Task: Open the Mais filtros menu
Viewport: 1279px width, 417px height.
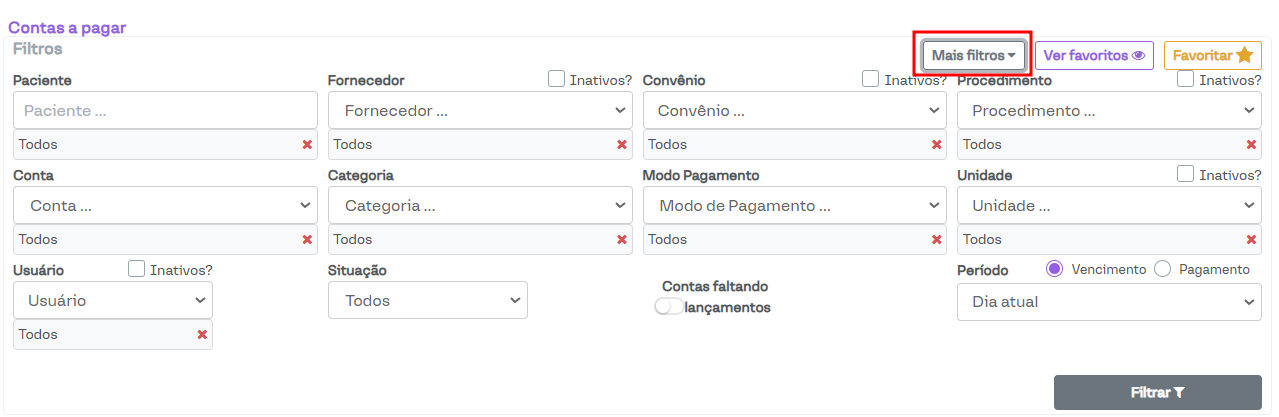Action: tap(973, 56)
